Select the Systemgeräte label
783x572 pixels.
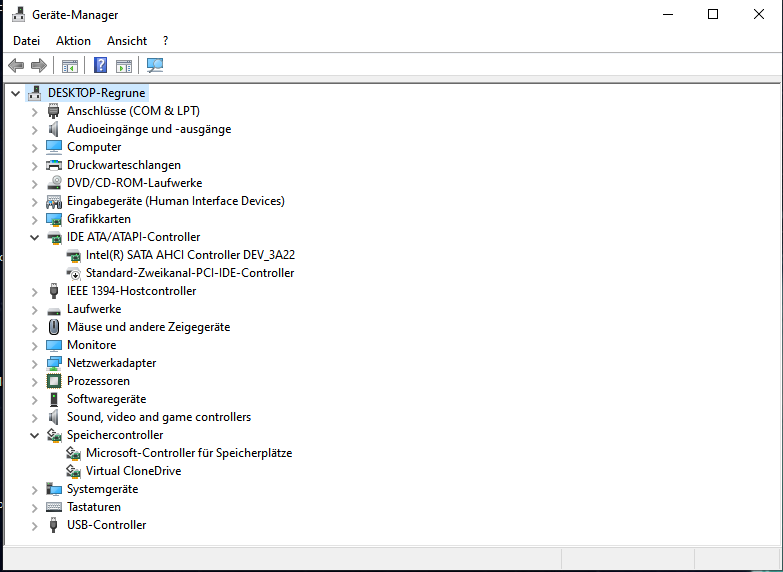[102, 489]
